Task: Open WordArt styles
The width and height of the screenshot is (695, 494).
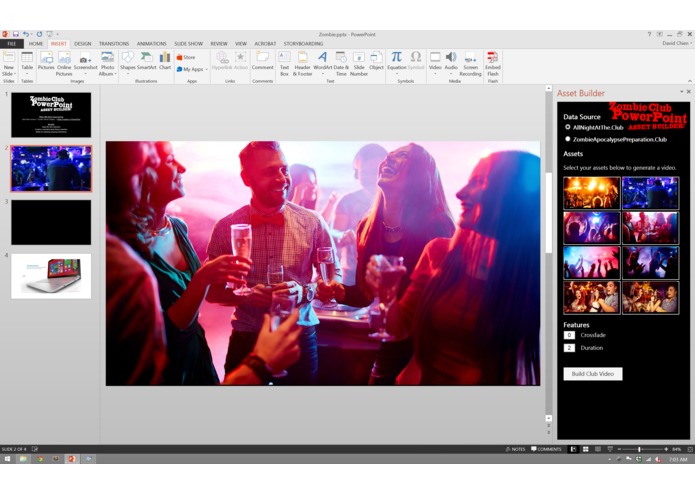Action: point(322,61)
